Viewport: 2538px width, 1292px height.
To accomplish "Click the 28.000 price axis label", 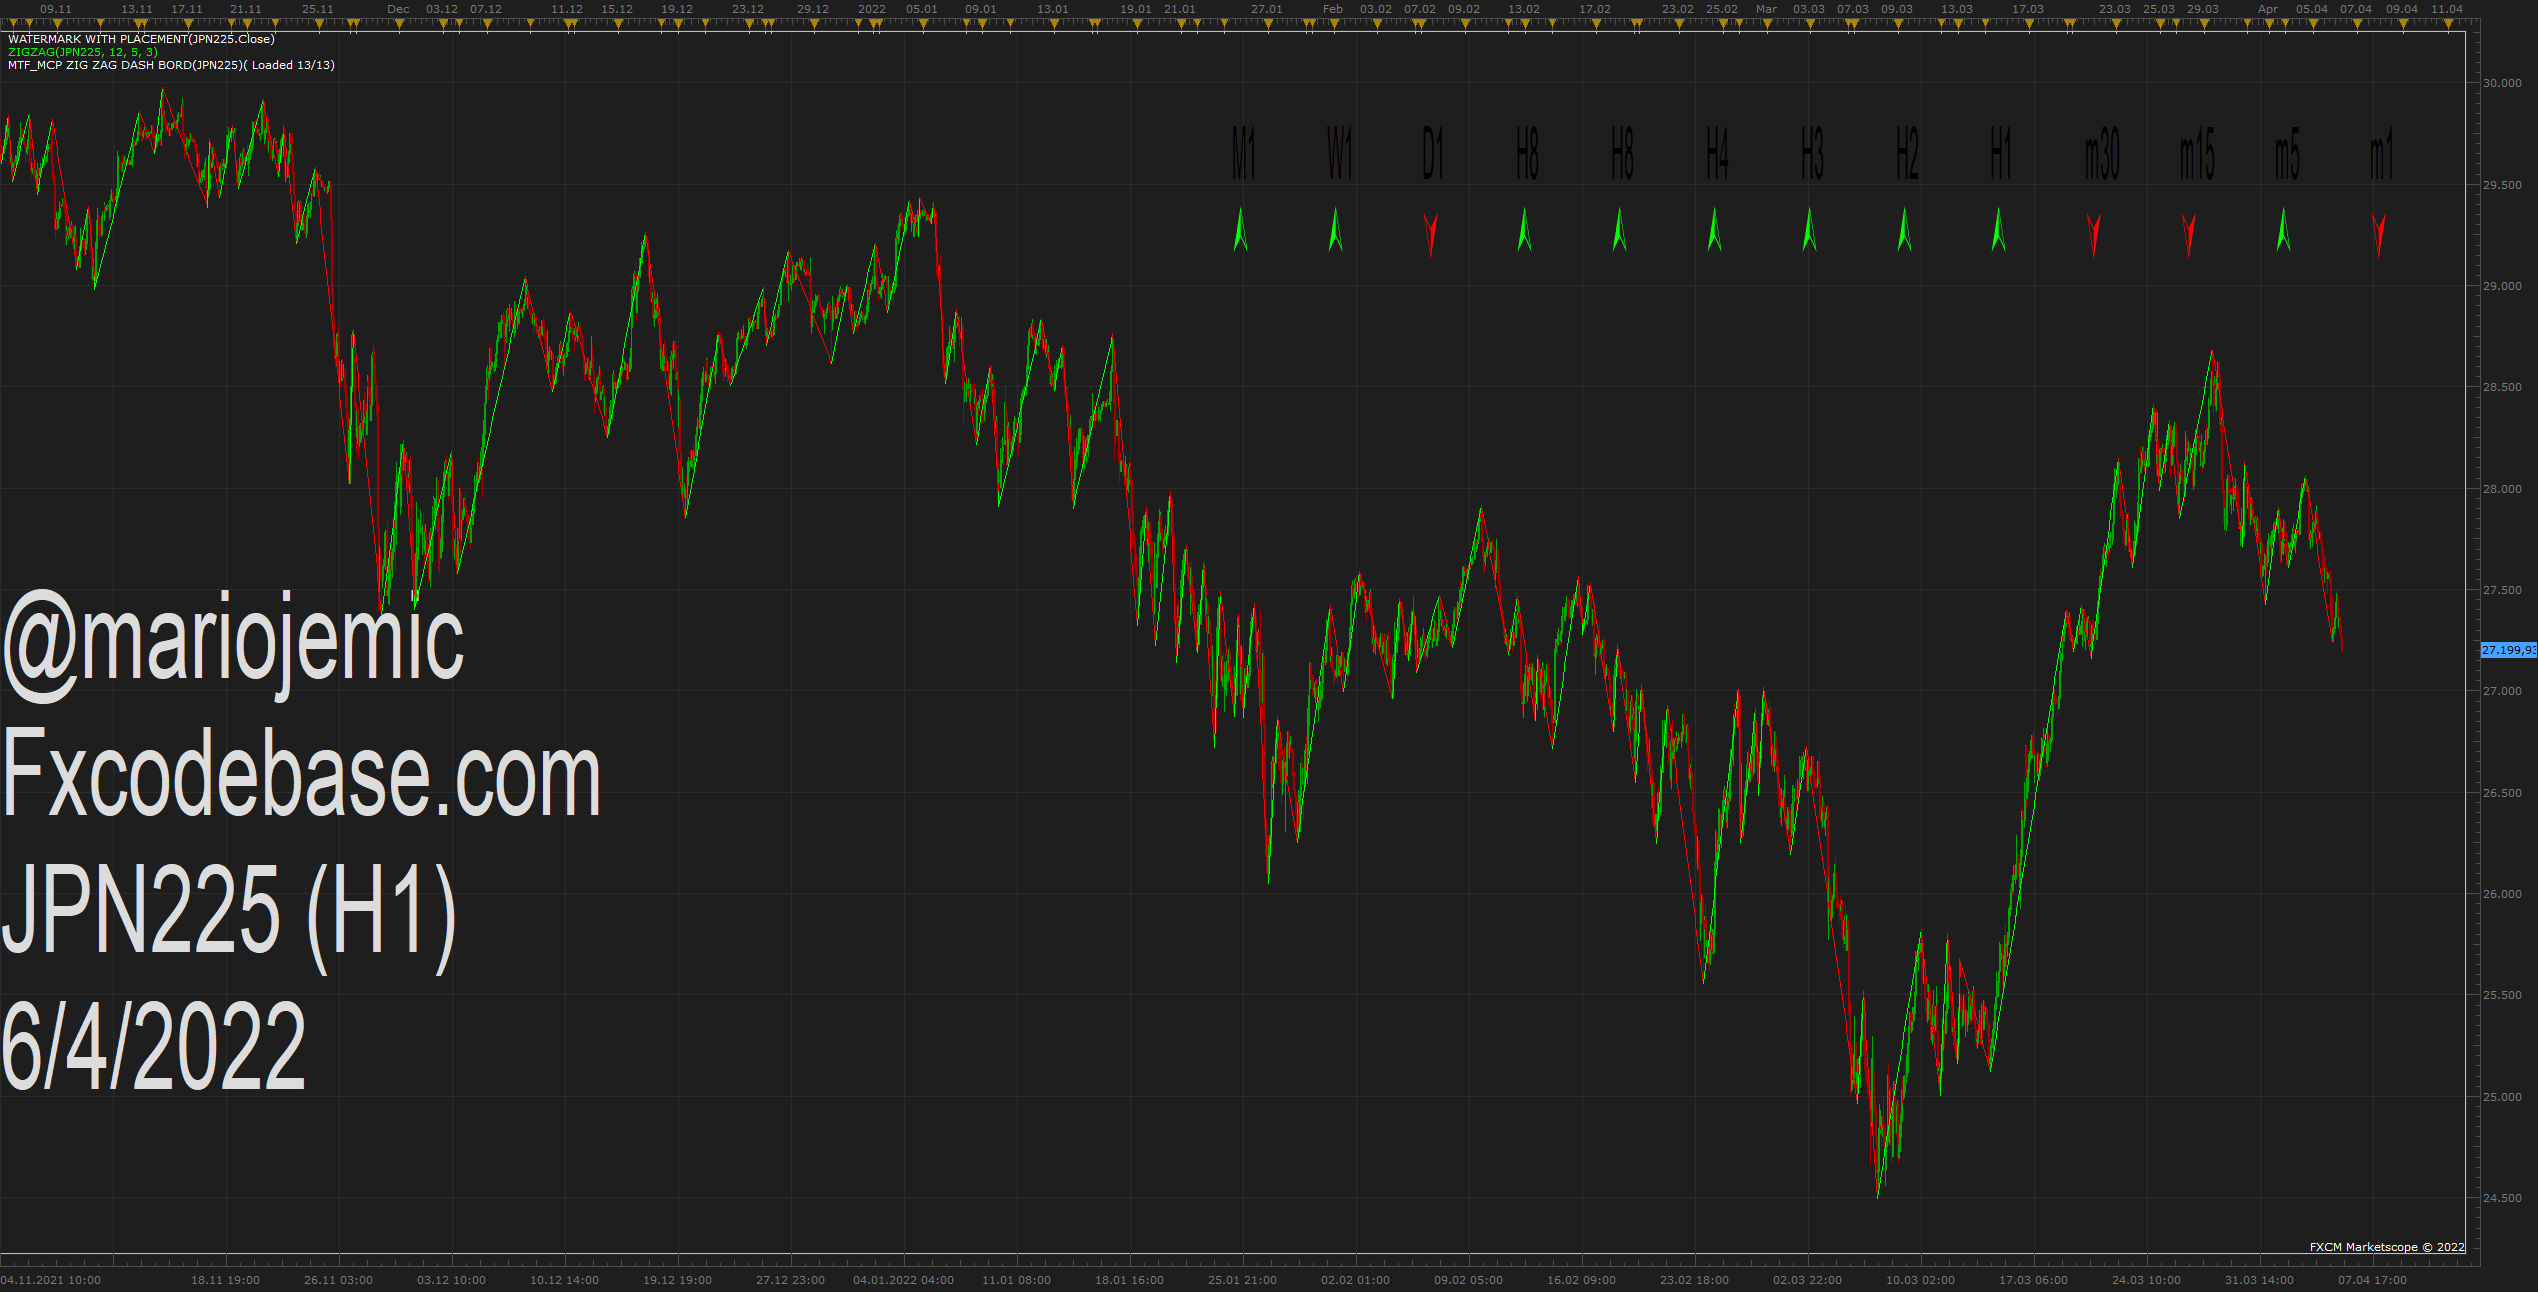I will (2502, 489).
